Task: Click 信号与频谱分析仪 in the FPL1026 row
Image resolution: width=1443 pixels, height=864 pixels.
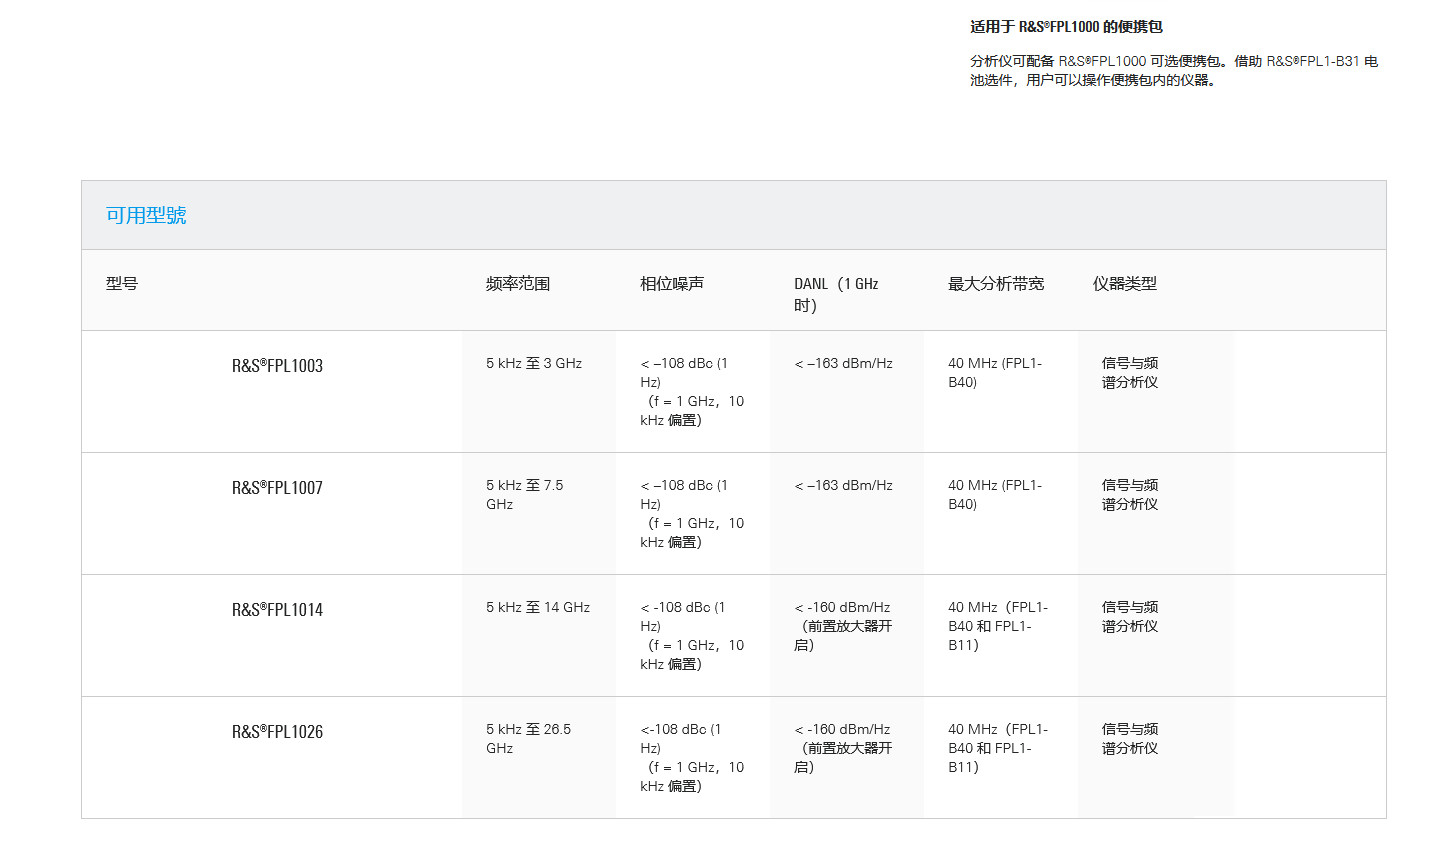Action: coord(1130,739)
